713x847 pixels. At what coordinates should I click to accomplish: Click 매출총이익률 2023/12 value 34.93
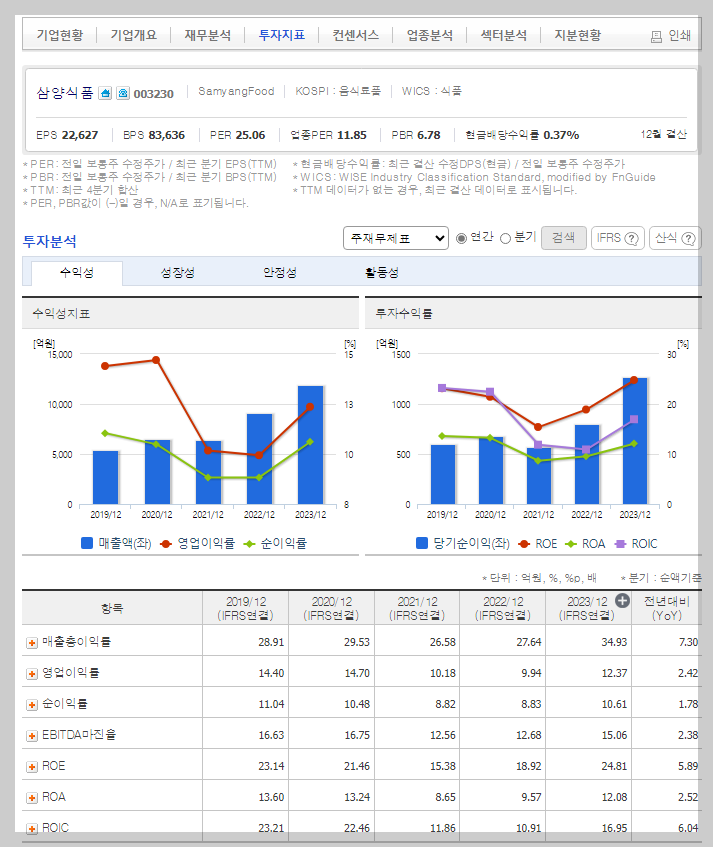pyautogui.click(x=615, y=642)
